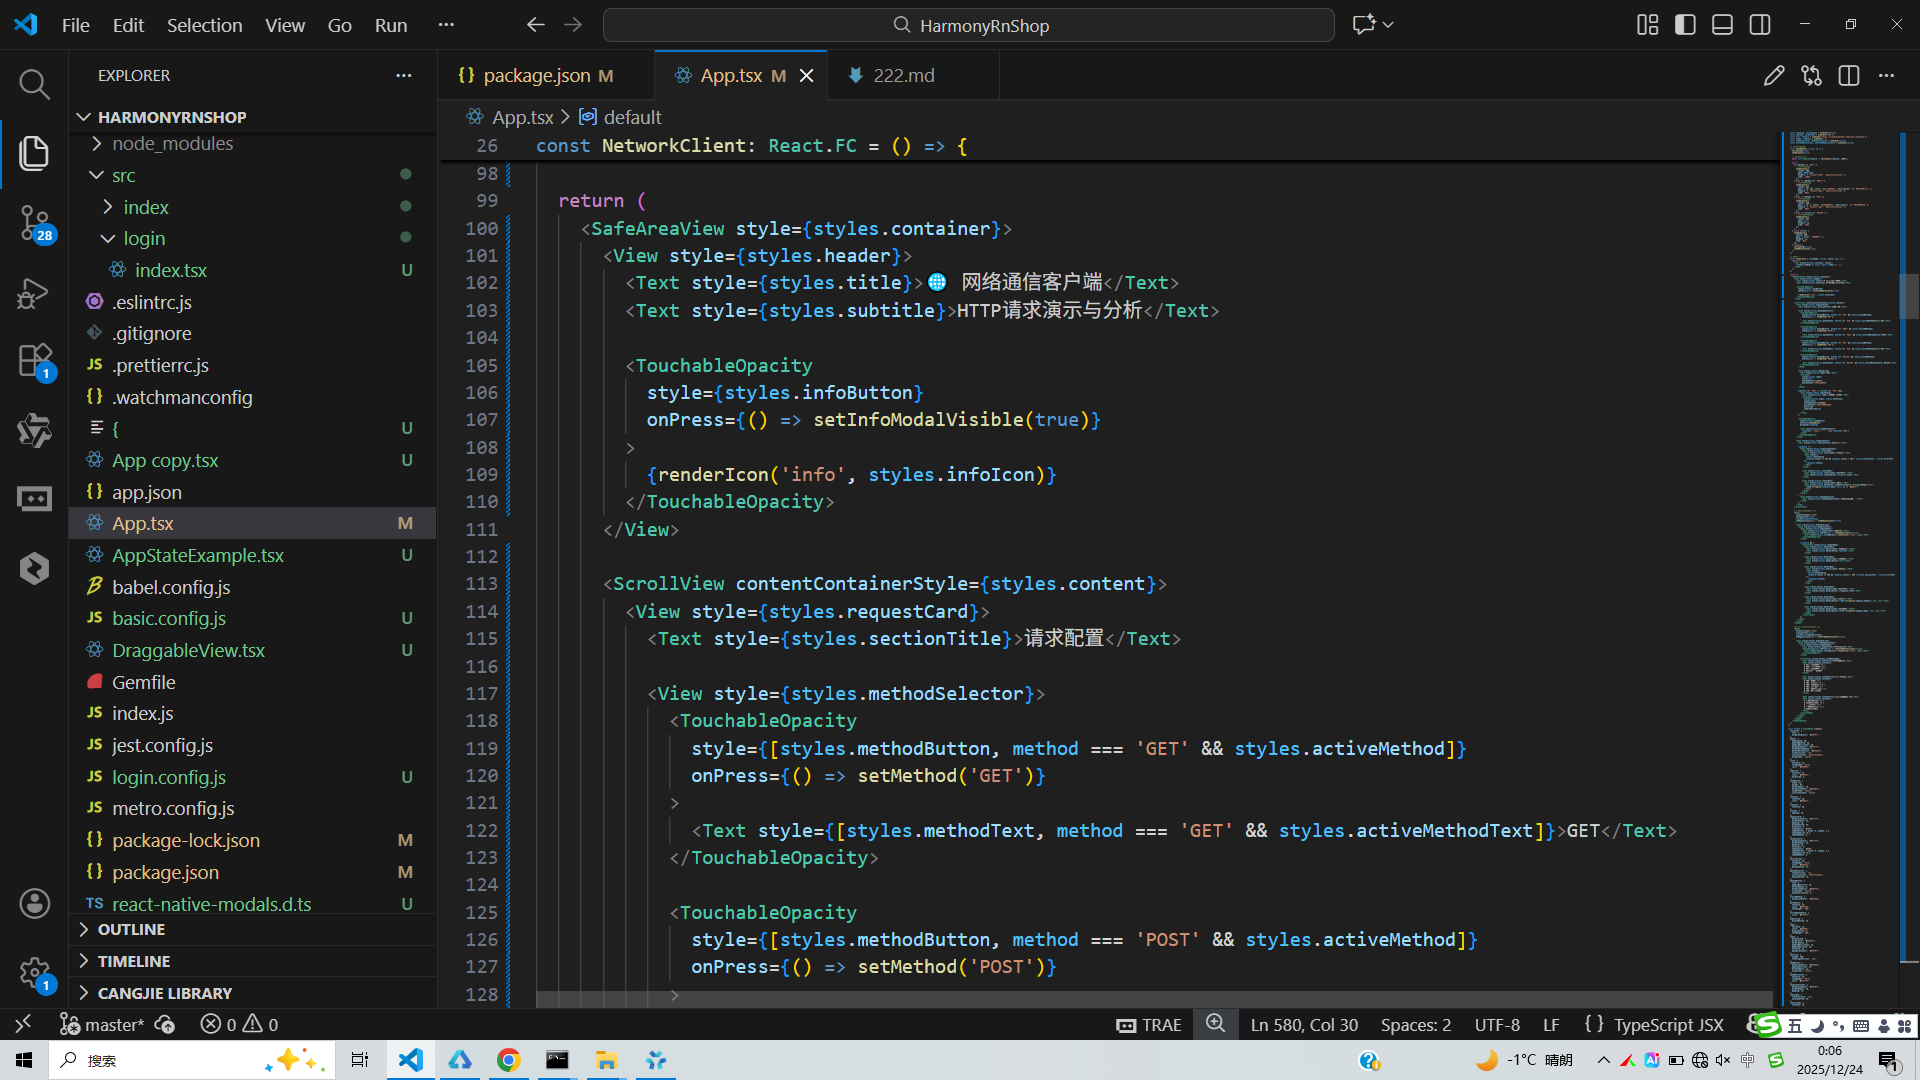This screenshot has height=1080, width=1920.
Task: Click the errors and warnings status indicator
Action: (x=239, y=1025)
